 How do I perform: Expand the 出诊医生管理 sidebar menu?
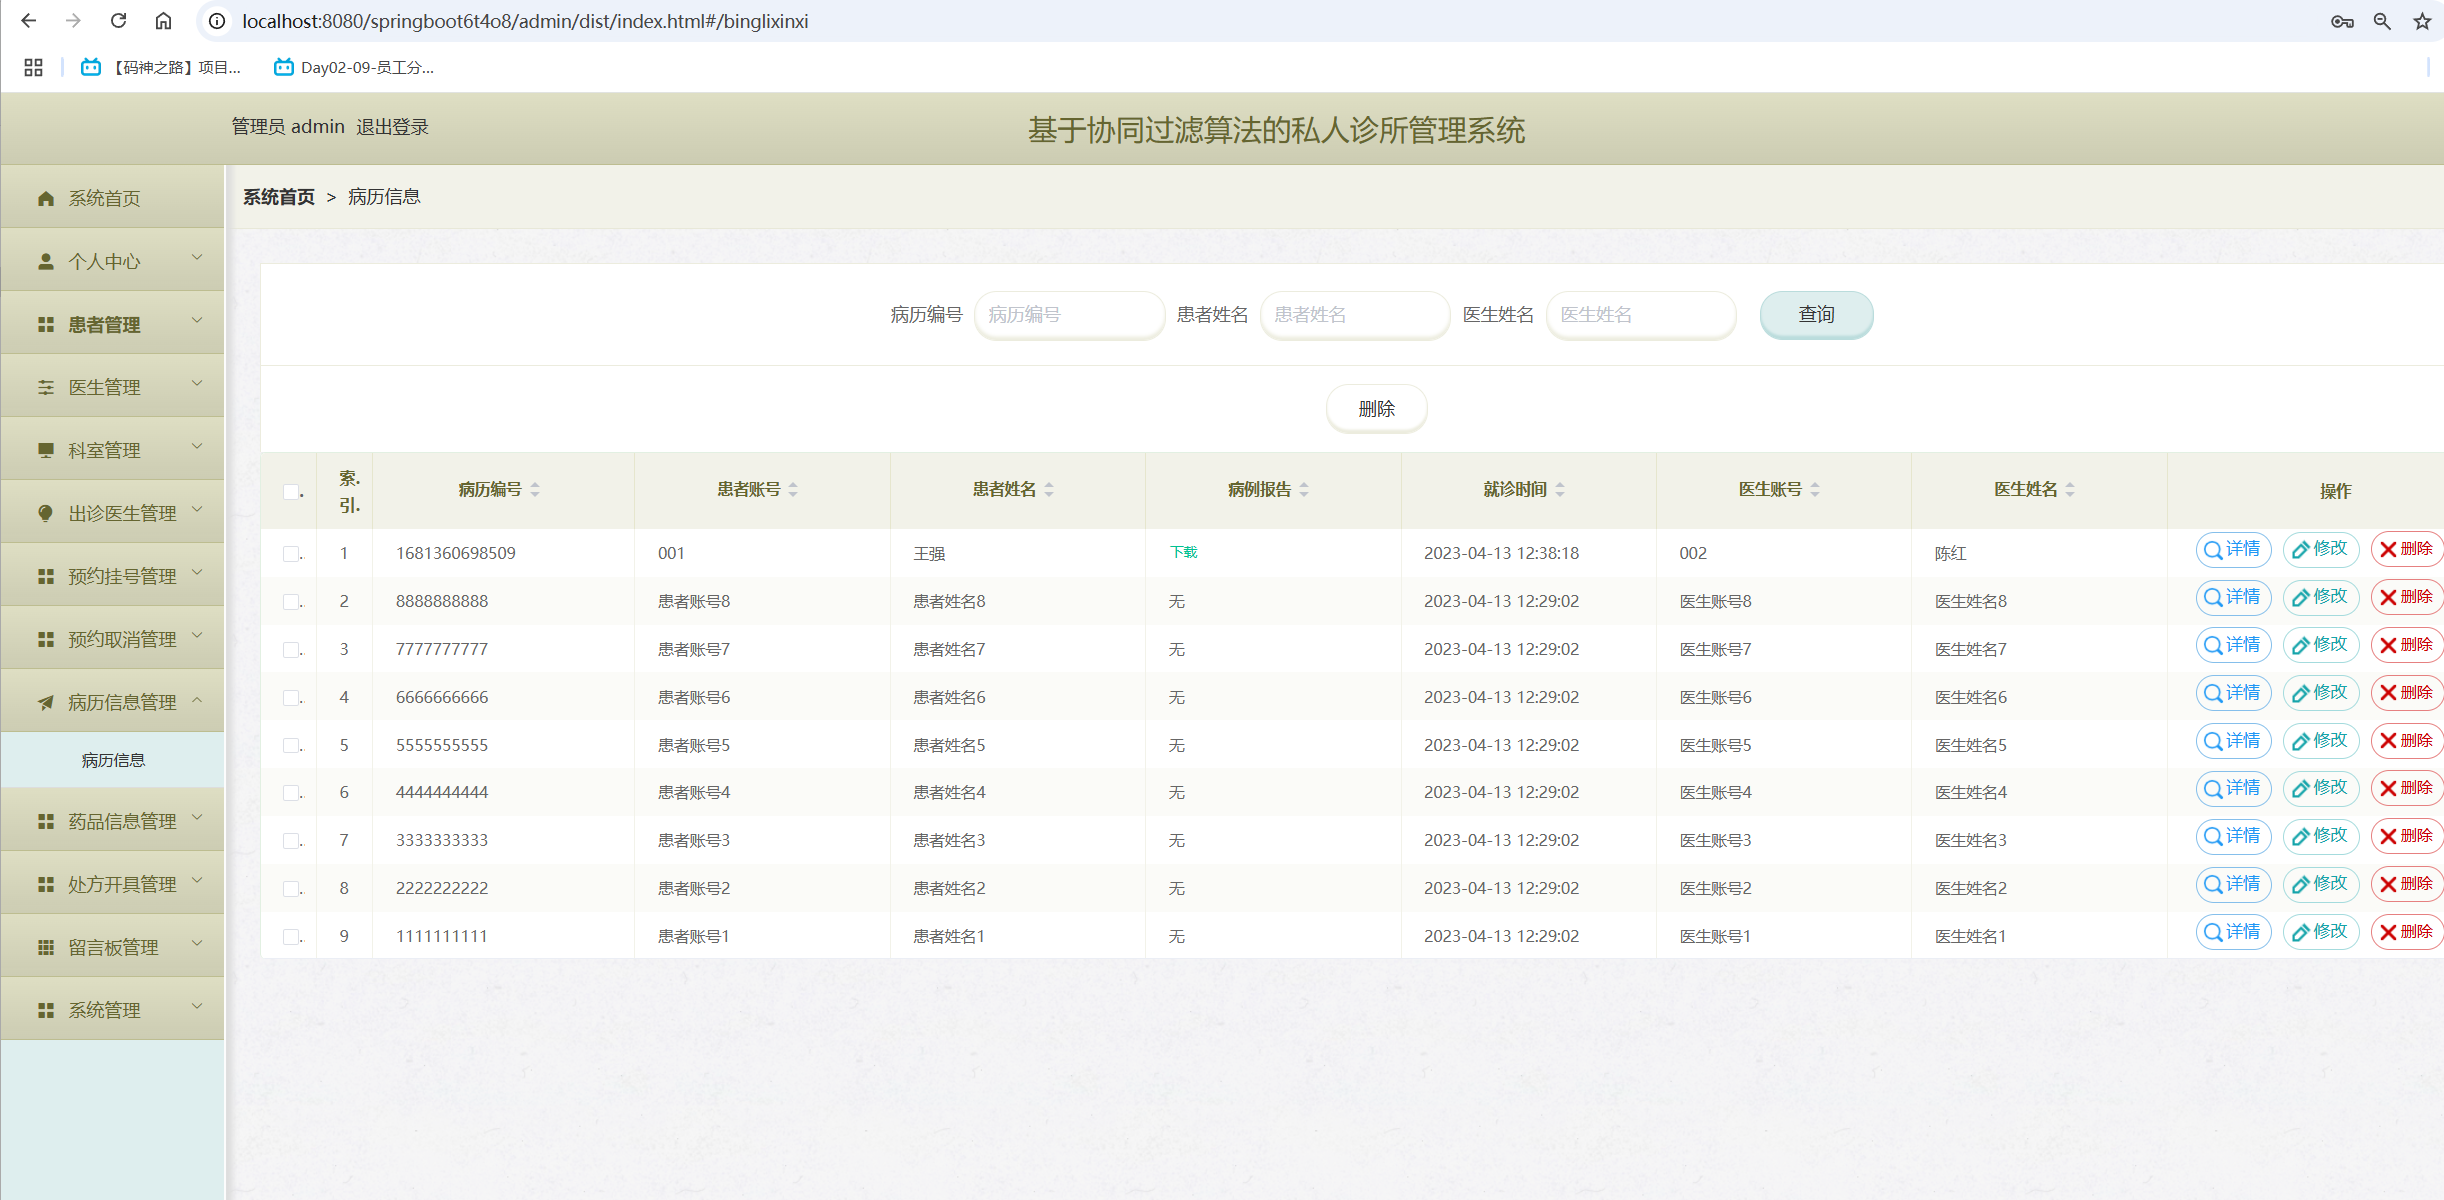(x=112, y=513)
